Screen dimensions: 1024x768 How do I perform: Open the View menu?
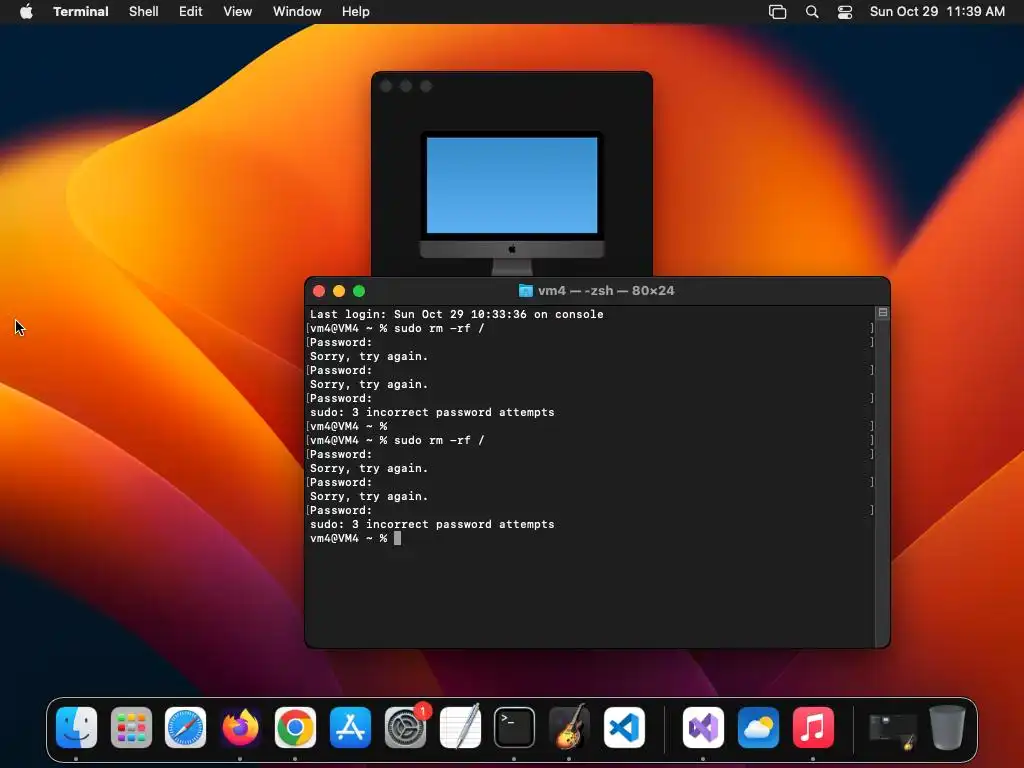(x=238, y=12)
